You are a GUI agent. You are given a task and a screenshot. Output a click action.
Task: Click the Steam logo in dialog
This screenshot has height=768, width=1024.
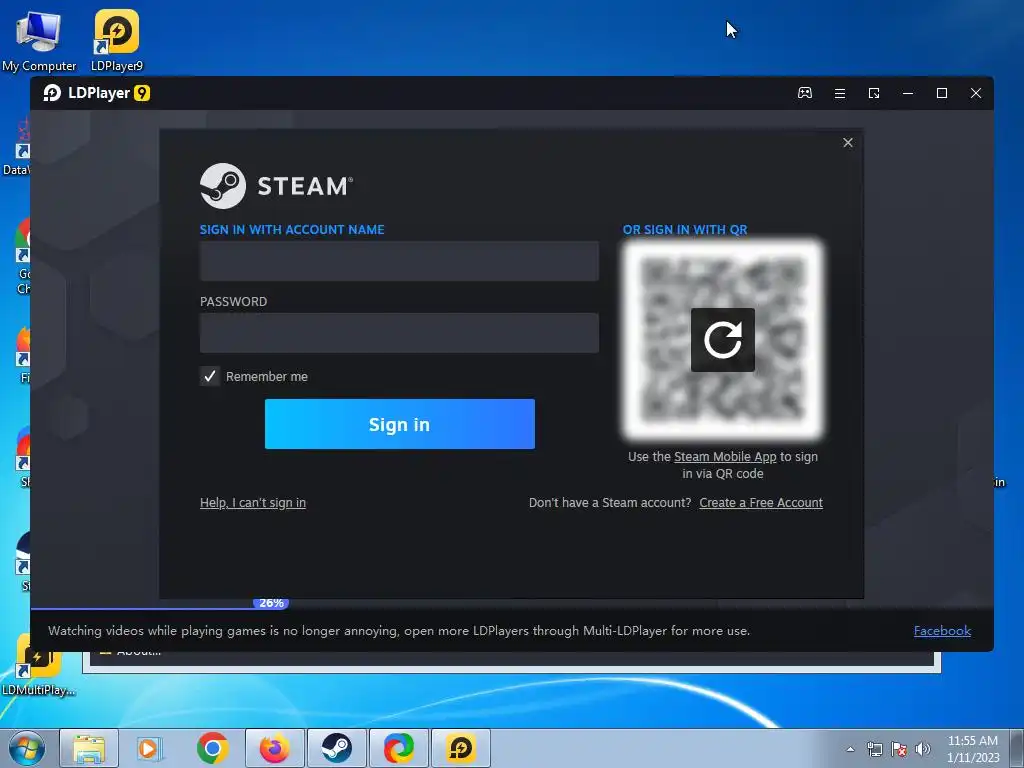(276, 186)
